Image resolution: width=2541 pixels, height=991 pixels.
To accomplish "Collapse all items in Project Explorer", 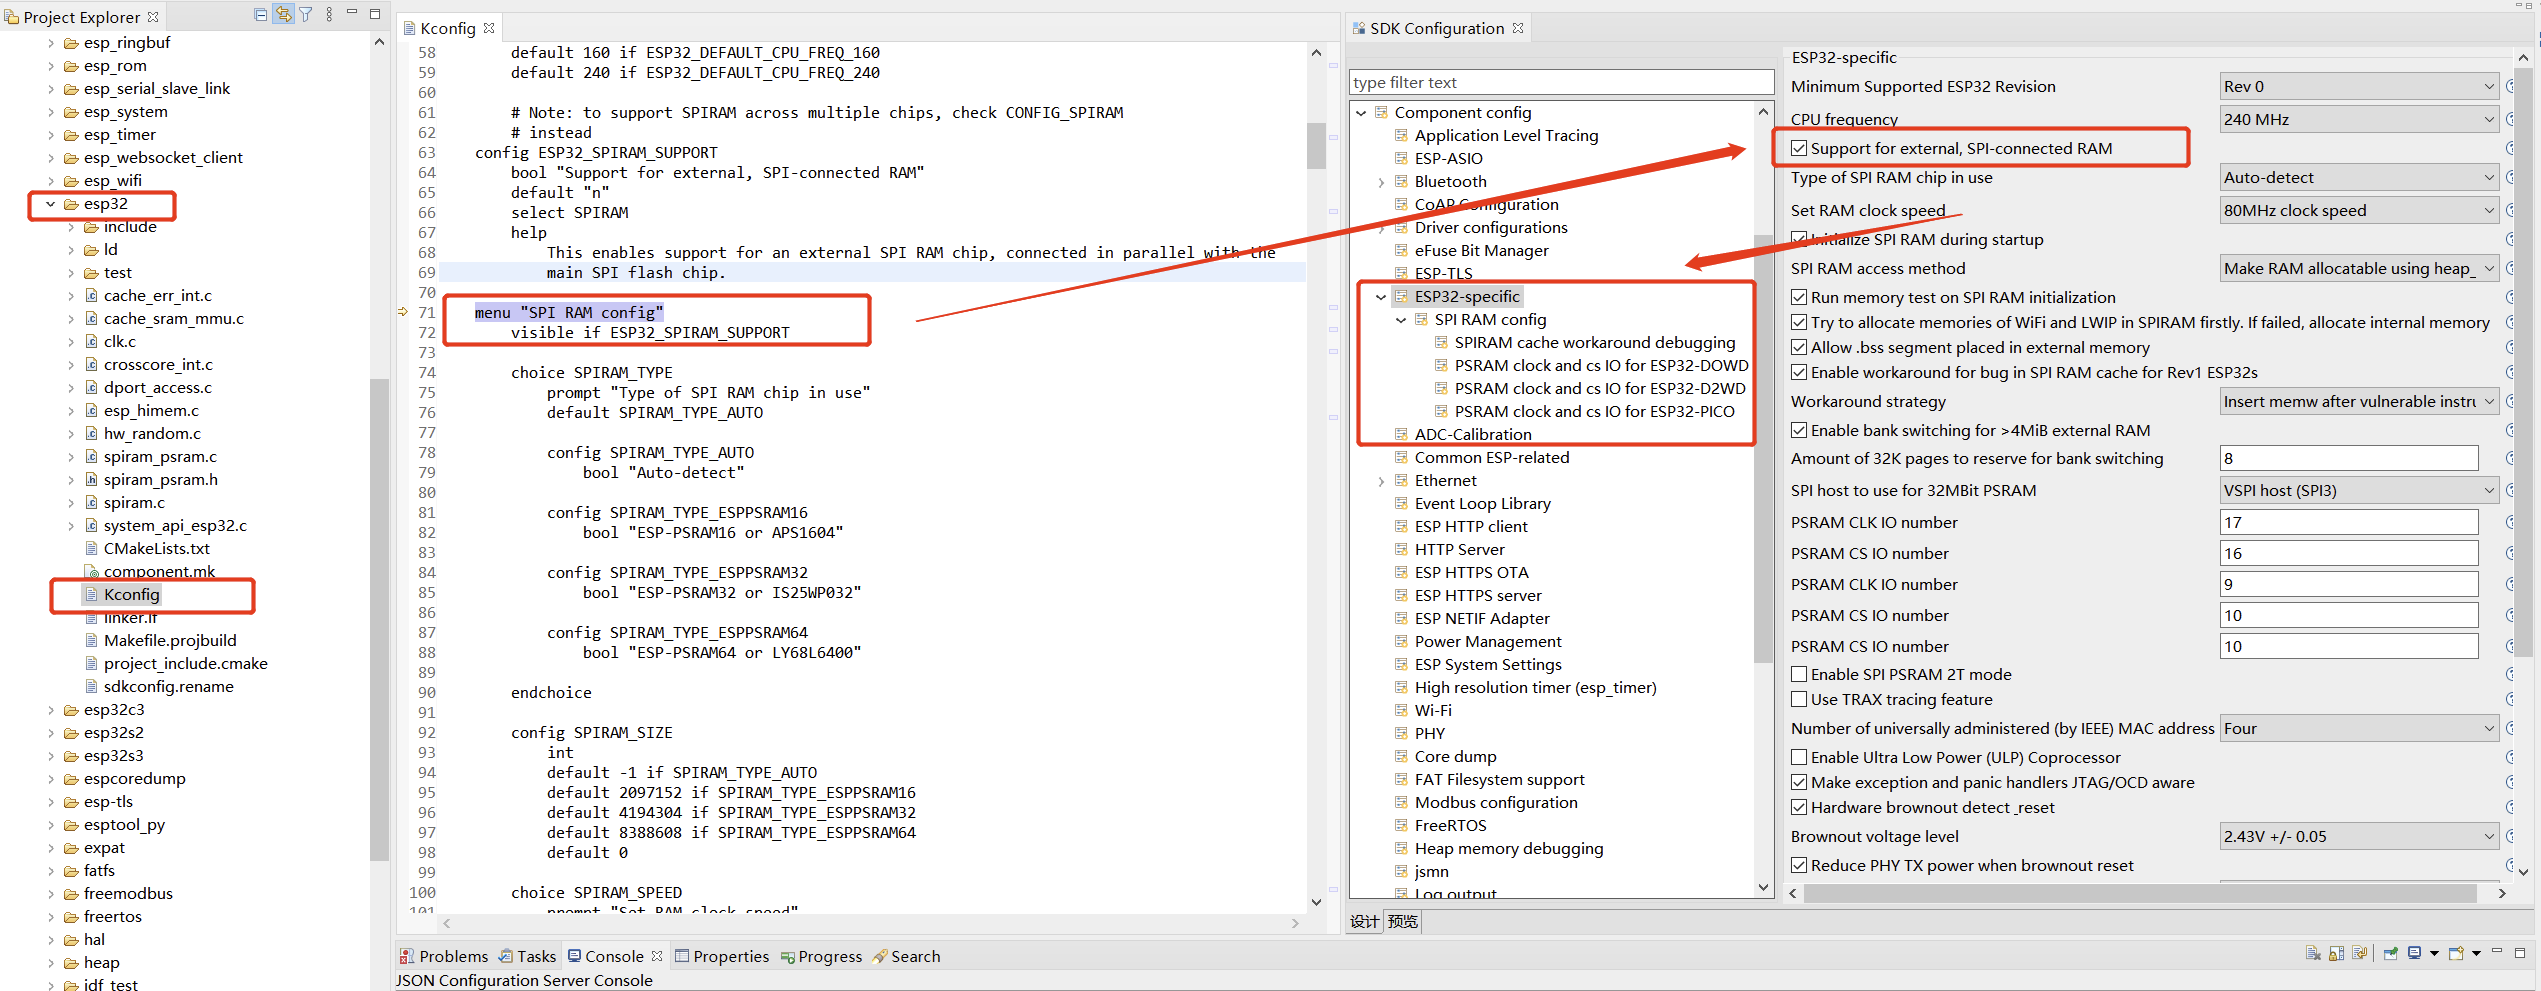I will pos(260,13).
